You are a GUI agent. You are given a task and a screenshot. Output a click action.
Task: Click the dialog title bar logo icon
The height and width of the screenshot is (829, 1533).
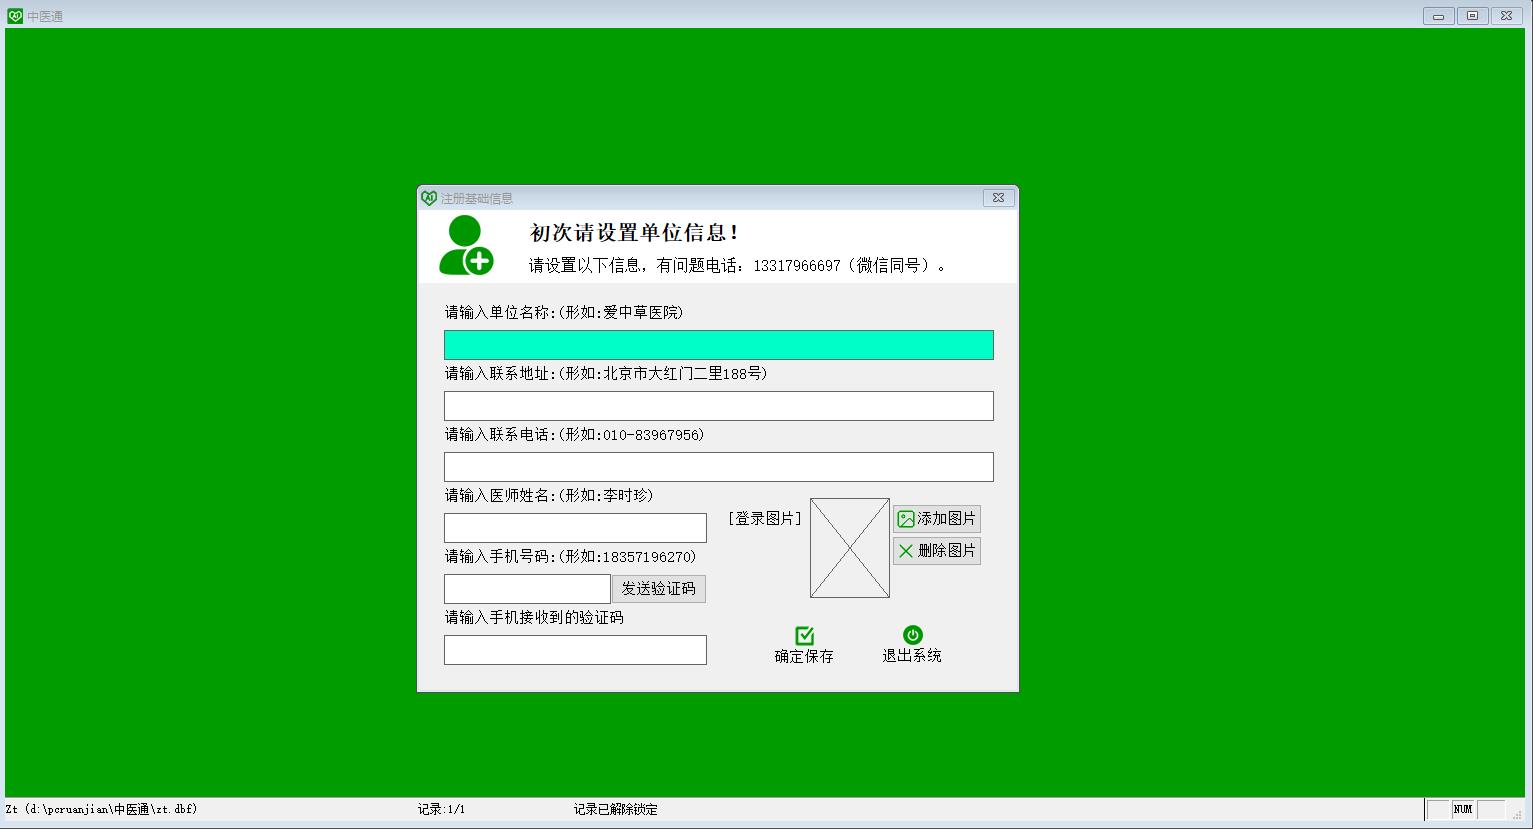pos(429,198)
